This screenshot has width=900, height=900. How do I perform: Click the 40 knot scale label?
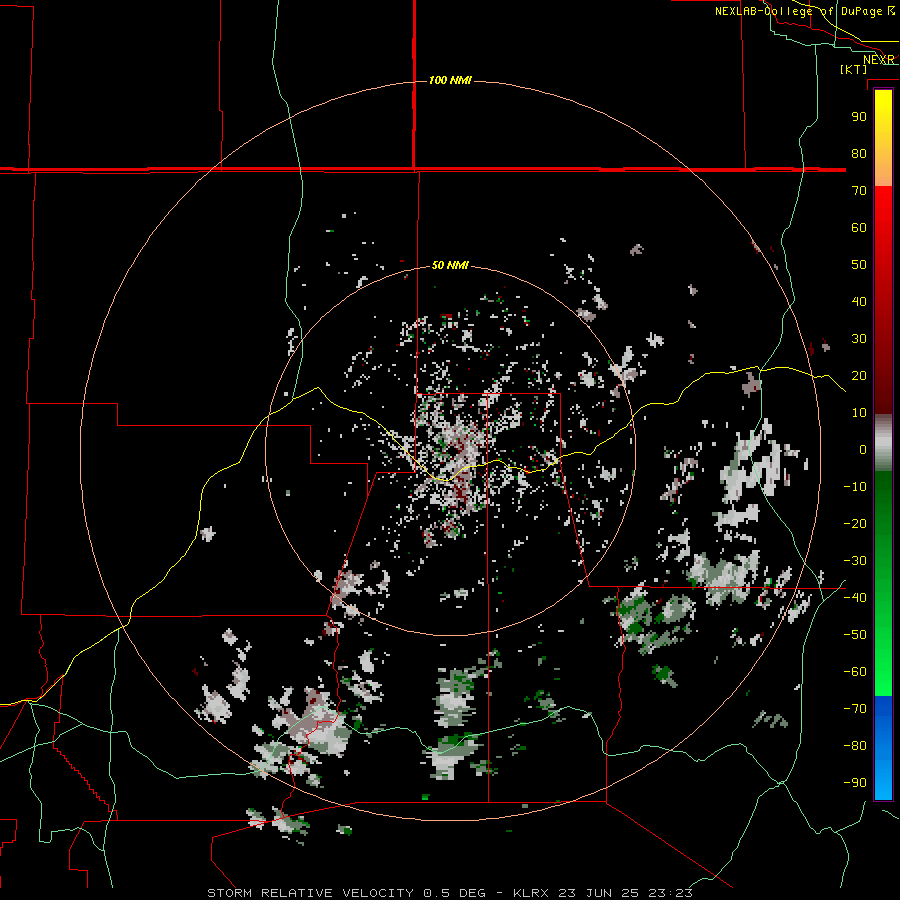click(859, 302)
